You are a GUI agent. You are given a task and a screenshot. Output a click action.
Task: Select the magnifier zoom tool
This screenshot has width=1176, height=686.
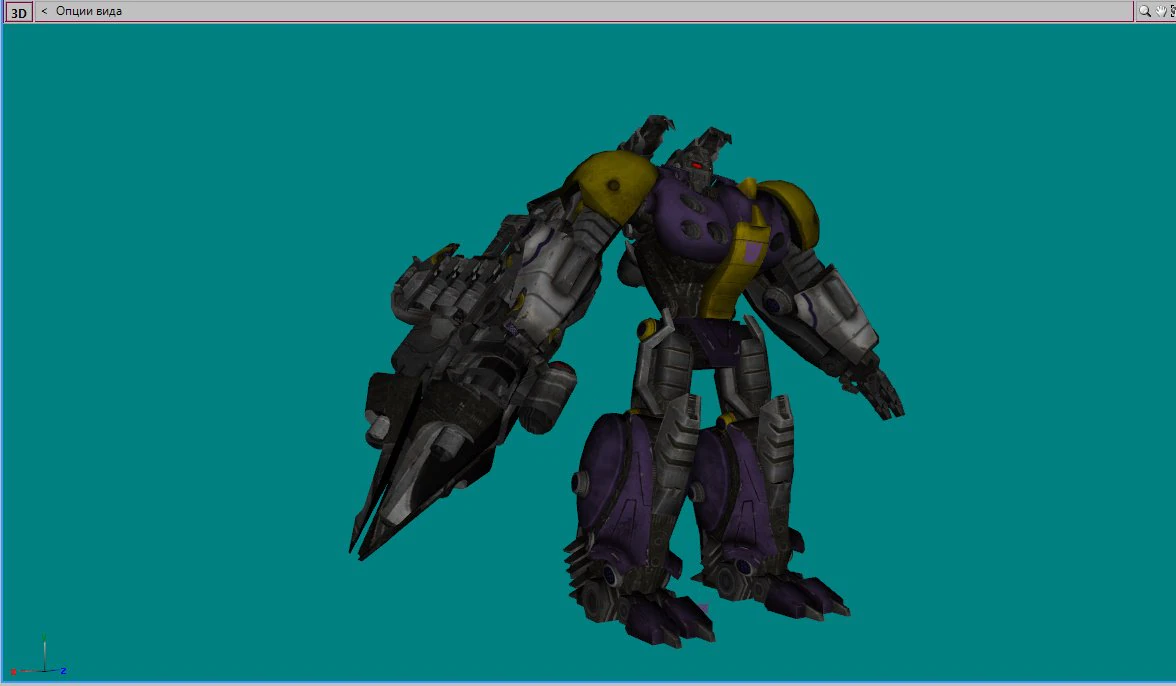pyautogui.click(x=1144, y=11)
